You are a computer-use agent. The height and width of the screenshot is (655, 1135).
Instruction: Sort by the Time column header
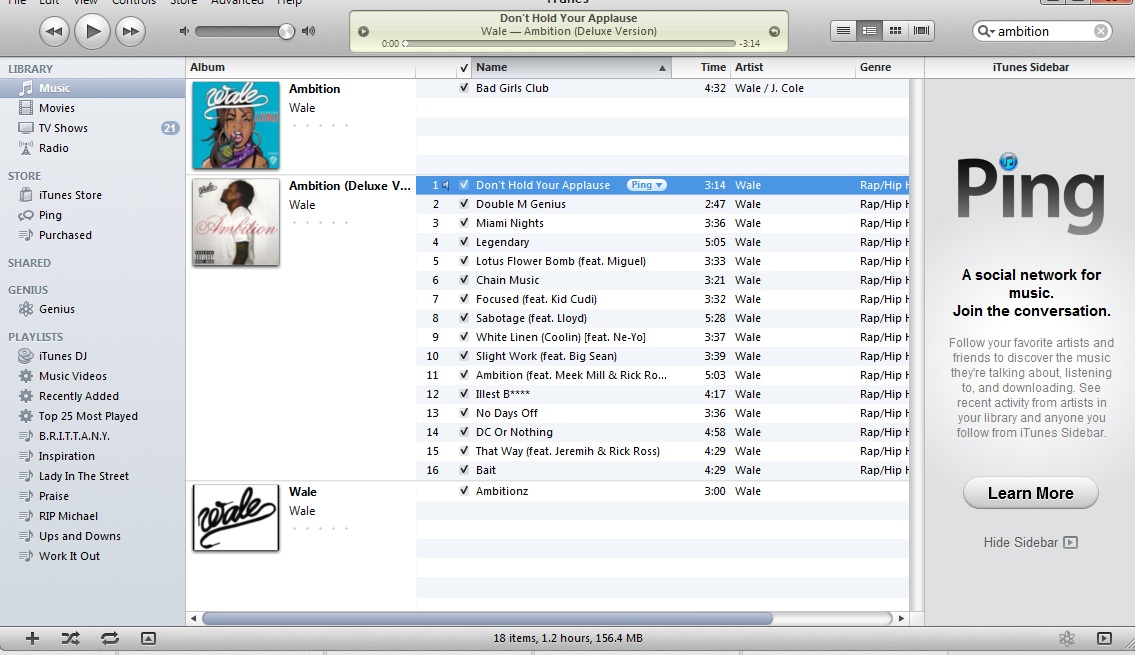pyautogui.click(x=701, y=67)
